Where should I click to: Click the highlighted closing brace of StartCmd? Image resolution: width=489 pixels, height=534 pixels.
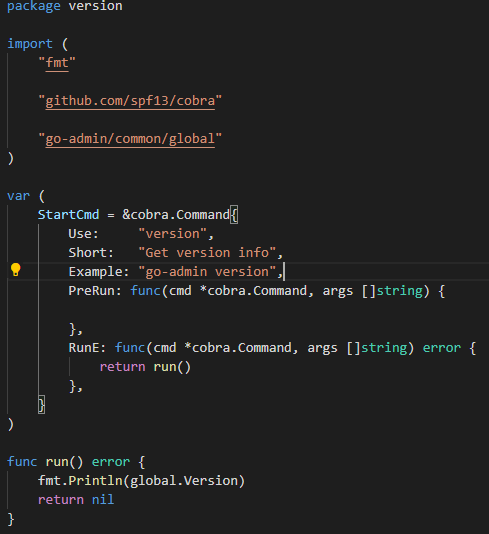[42, 405]
